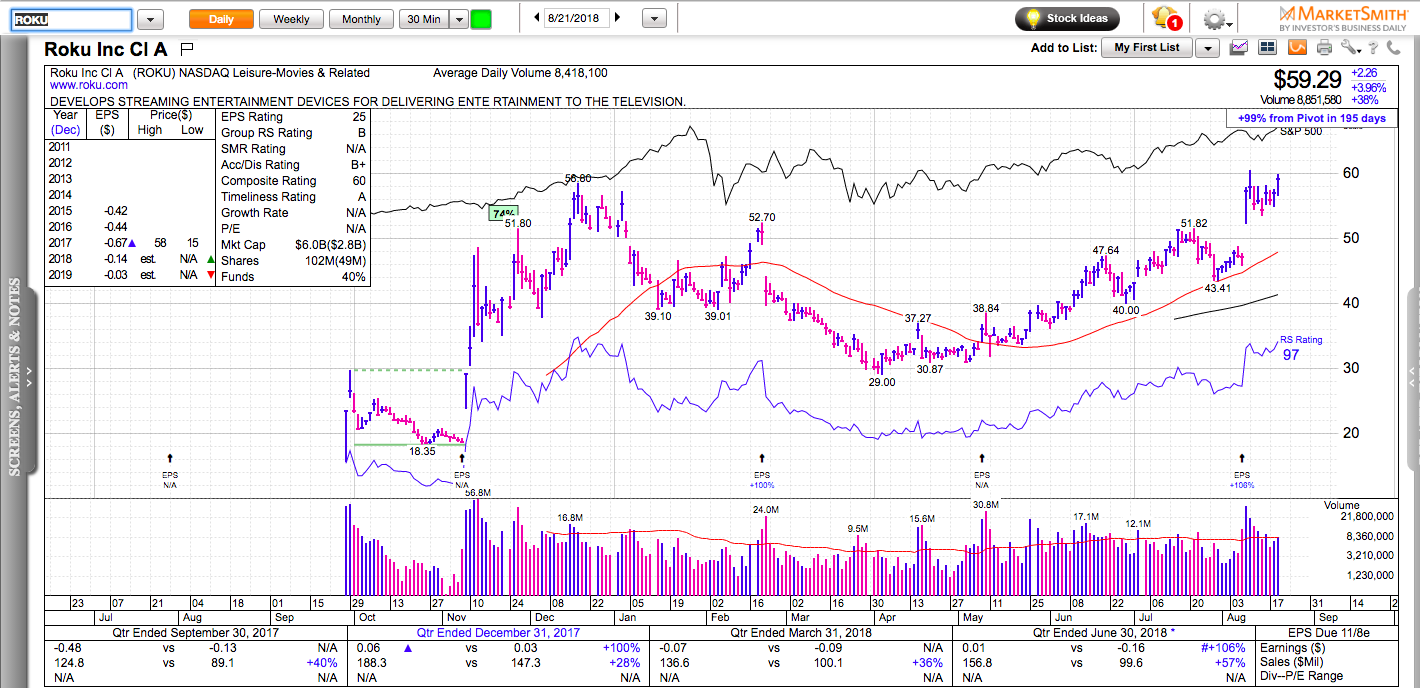Click the RS Rating 97 label
Viewport: 1420px width, 688px height.
[1301, 347]
